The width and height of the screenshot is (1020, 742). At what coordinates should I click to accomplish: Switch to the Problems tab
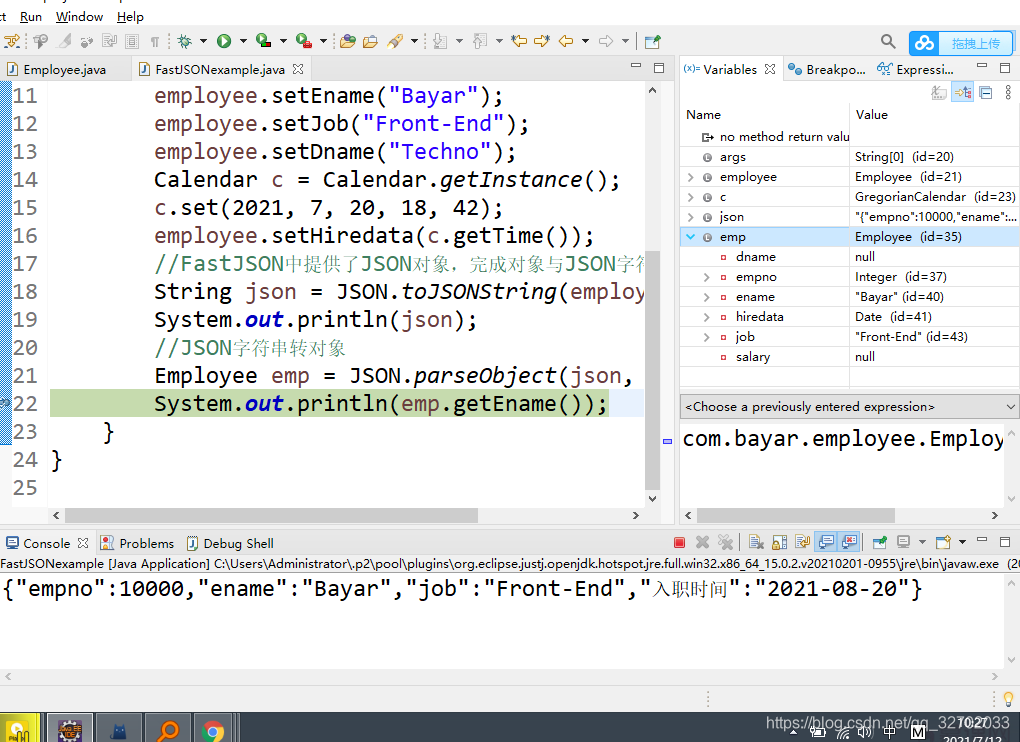coord(138,544)
